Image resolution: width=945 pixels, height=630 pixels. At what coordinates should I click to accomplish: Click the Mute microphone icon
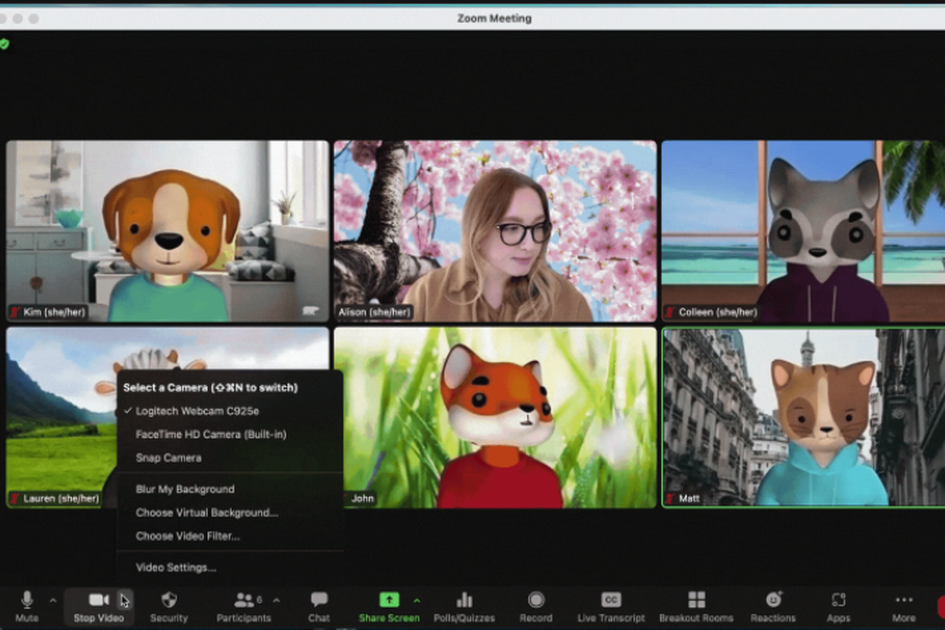tap(27, 600)
